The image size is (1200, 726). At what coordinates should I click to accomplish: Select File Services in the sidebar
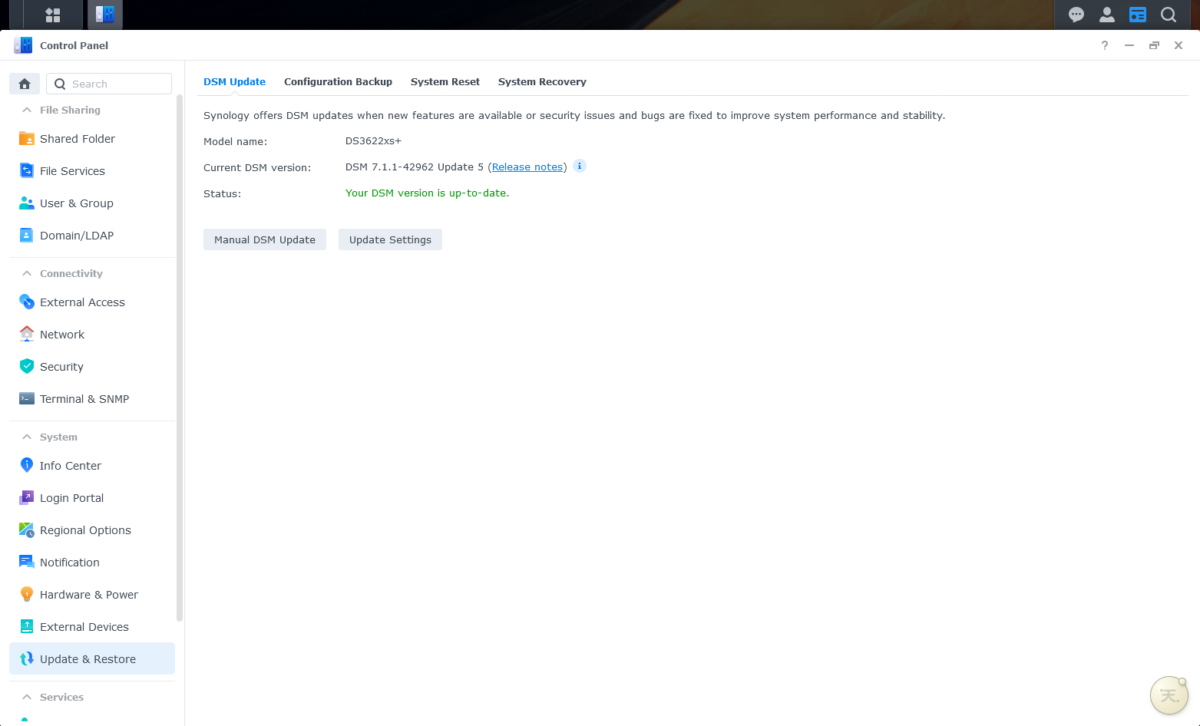pos(71,170)
